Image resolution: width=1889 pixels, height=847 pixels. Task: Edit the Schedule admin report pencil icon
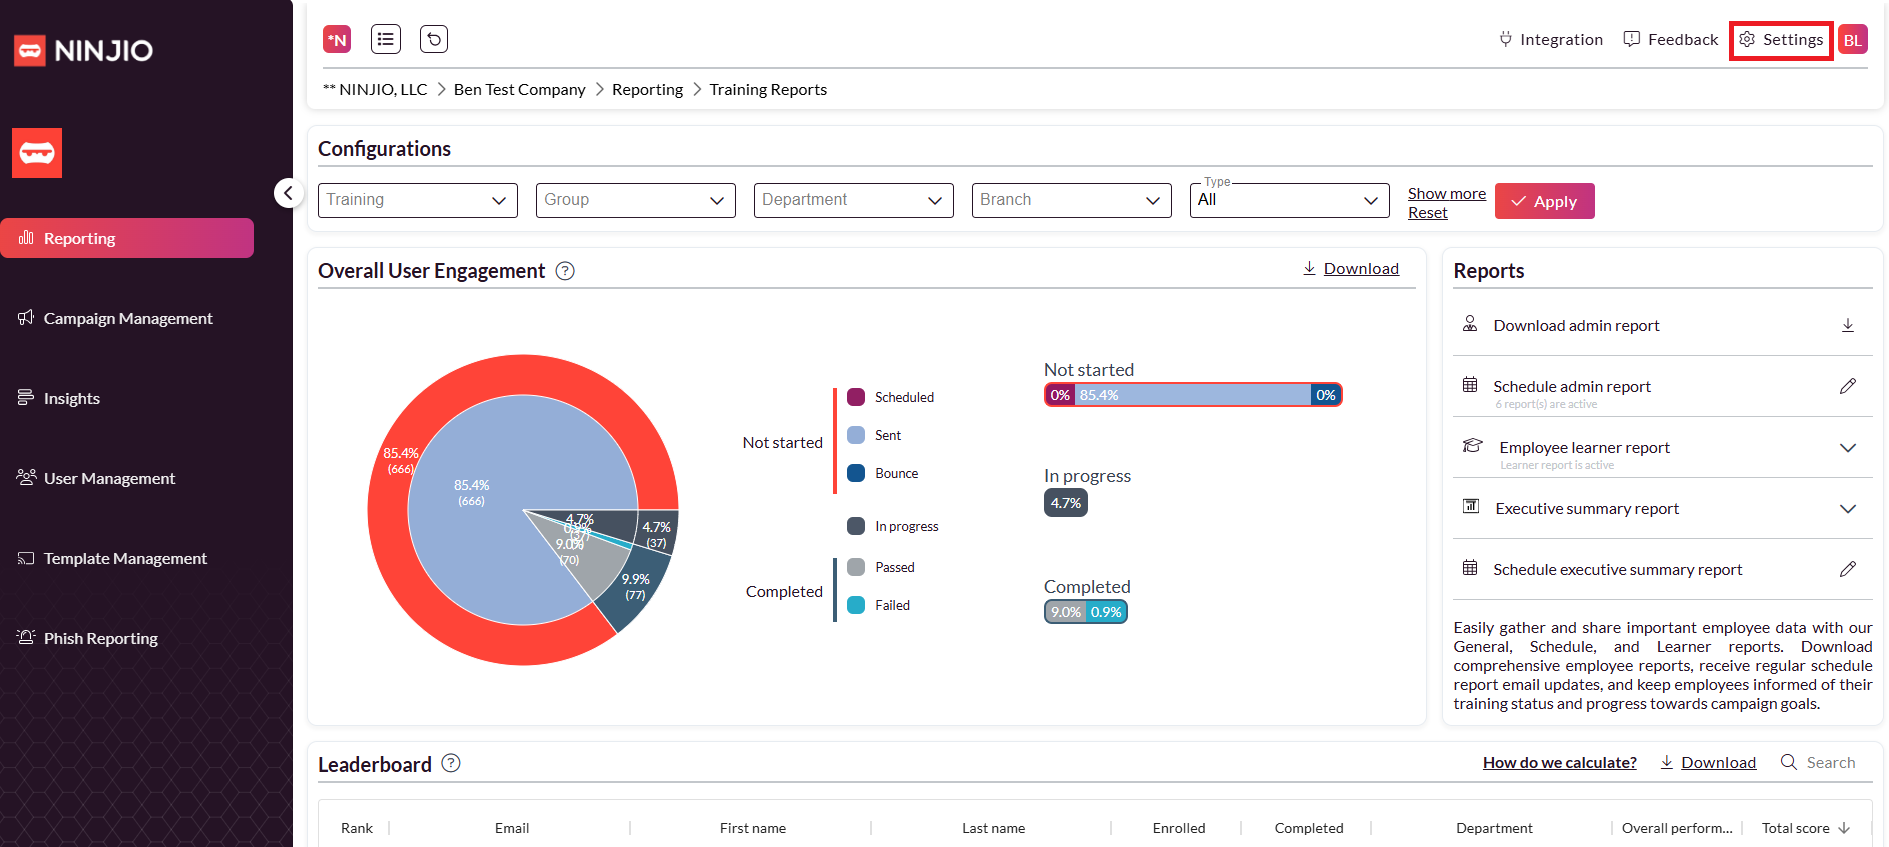(x=1847, y=387)
